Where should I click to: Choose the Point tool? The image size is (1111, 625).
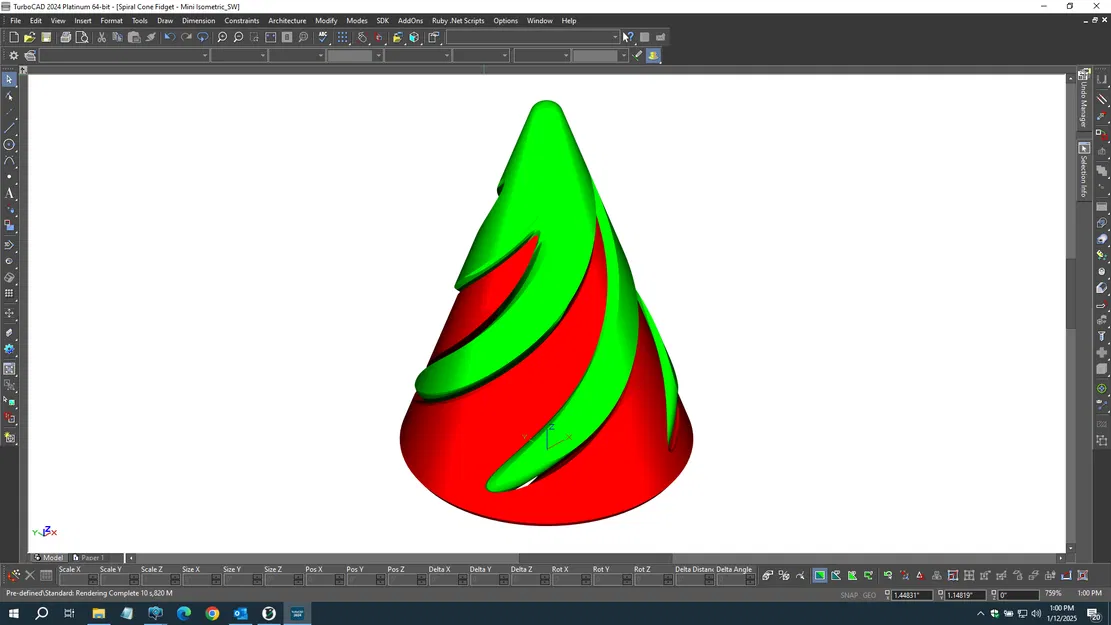(9, 177)
